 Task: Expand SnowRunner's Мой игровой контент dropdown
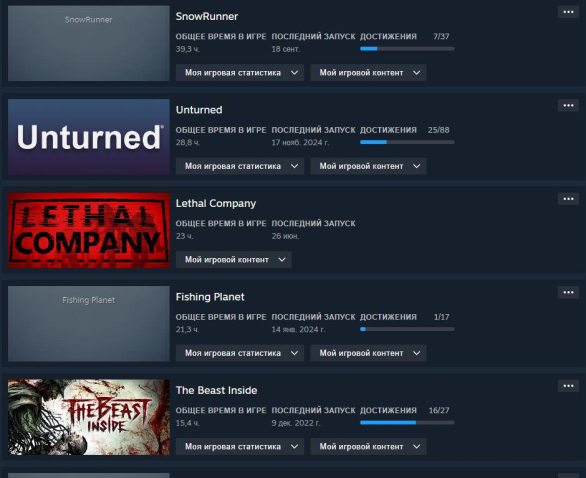pos(368,73)
